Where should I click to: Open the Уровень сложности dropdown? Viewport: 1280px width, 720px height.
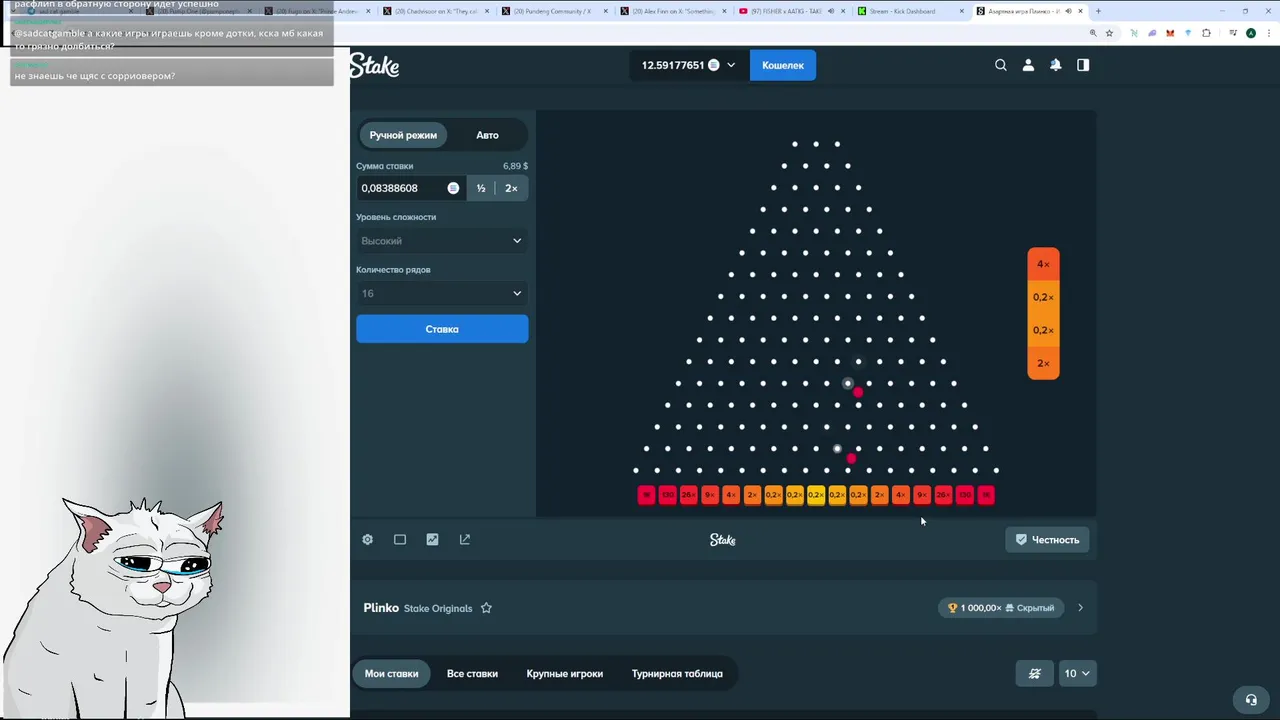coord(442,240)
